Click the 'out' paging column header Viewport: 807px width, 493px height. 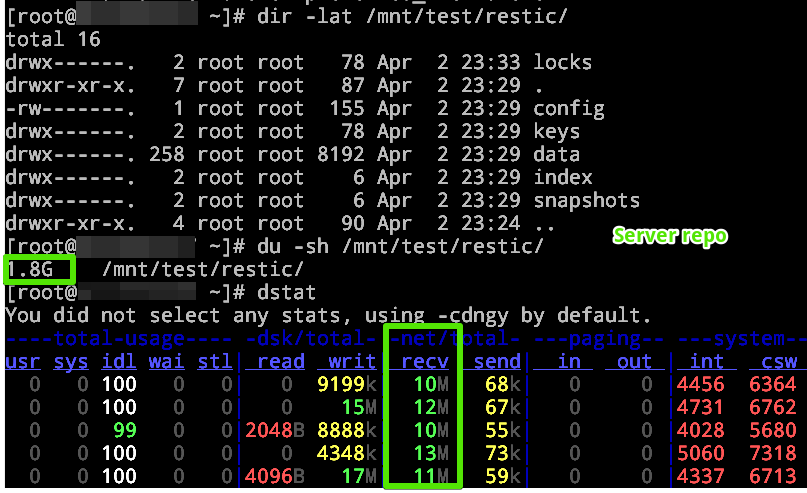(635, 362)
